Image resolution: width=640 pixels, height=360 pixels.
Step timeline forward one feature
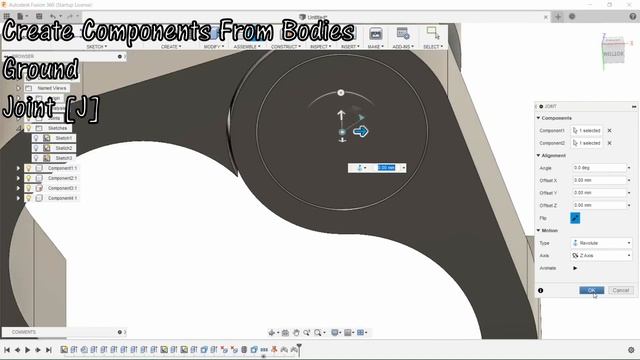tap(38, 350)
